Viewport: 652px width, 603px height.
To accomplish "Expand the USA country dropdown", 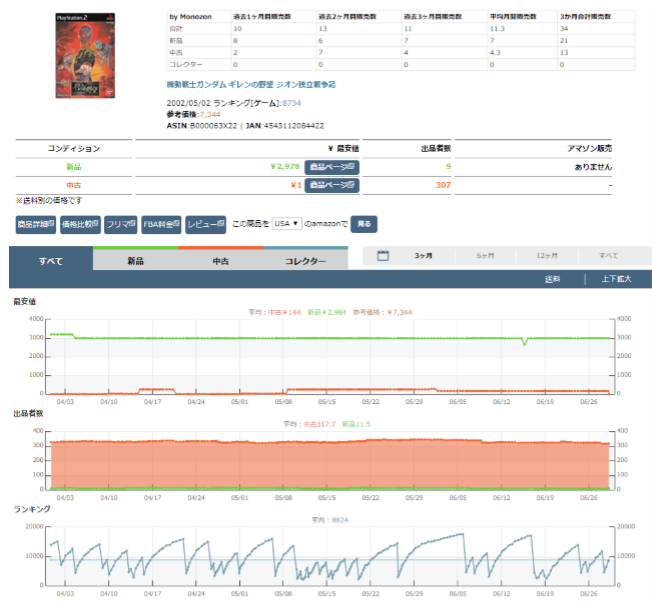I will point(287,224).
